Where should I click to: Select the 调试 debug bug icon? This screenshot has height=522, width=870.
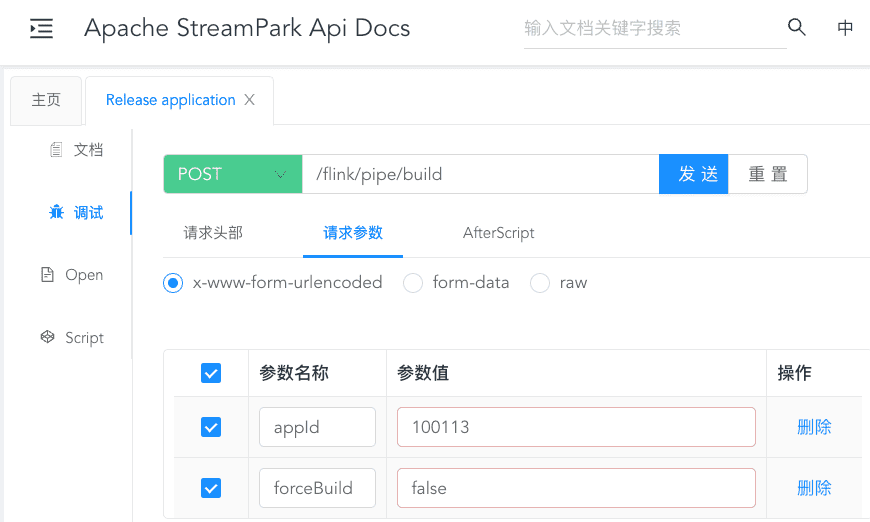click(57, 212)
